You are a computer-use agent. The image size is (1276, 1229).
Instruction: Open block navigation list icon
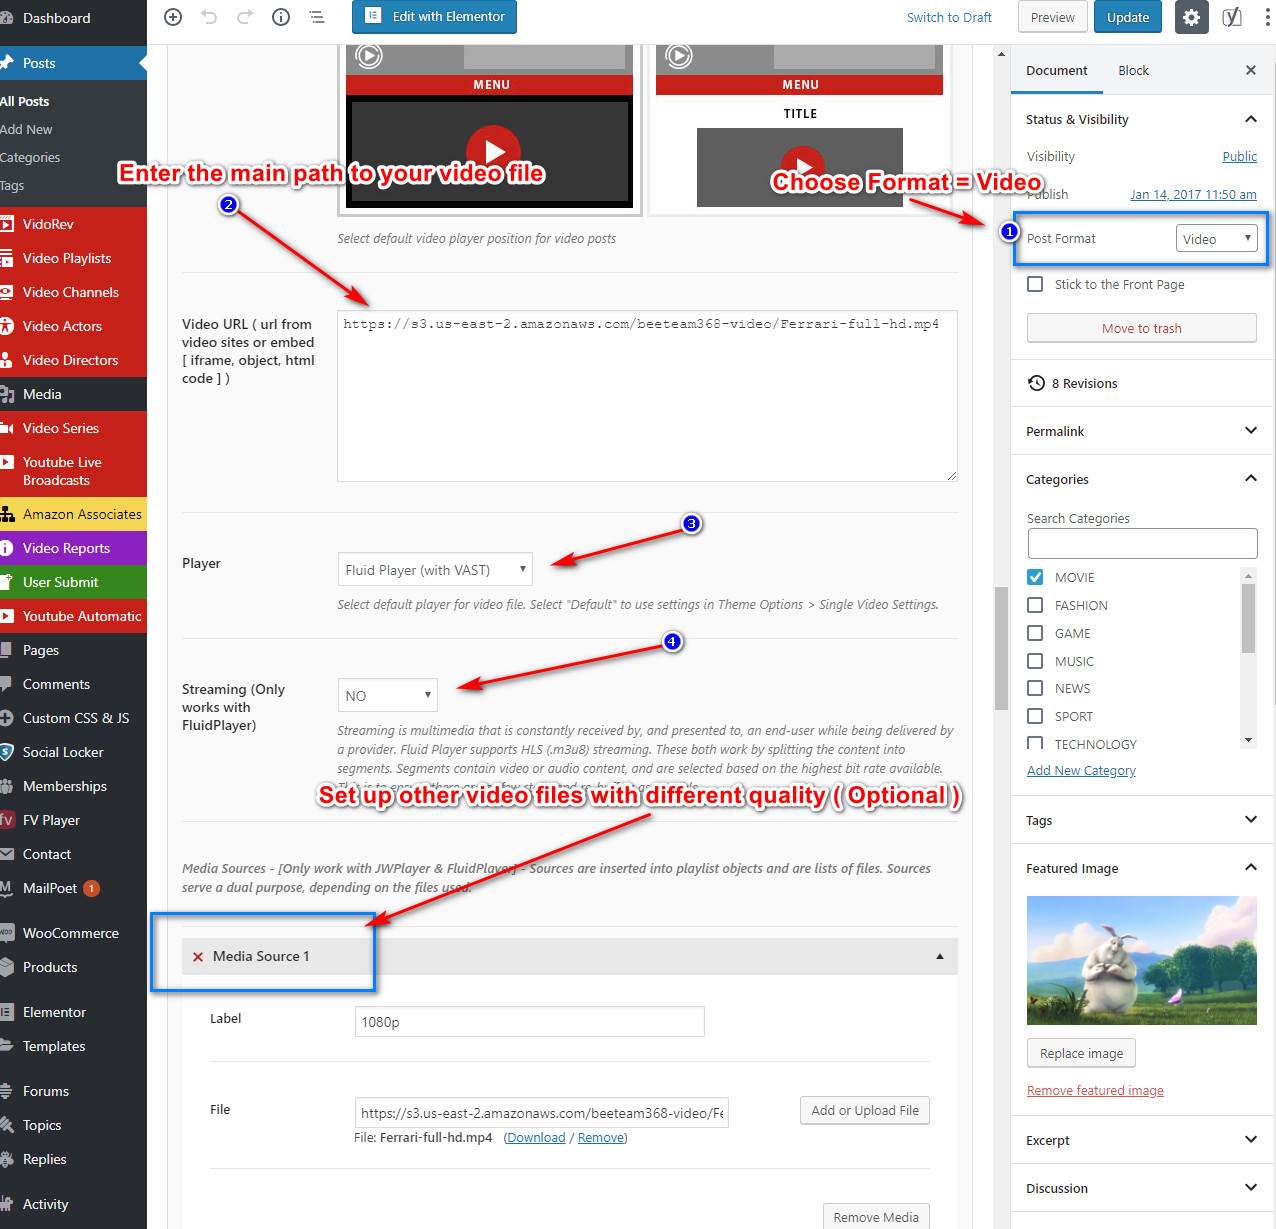click(317, 17)
